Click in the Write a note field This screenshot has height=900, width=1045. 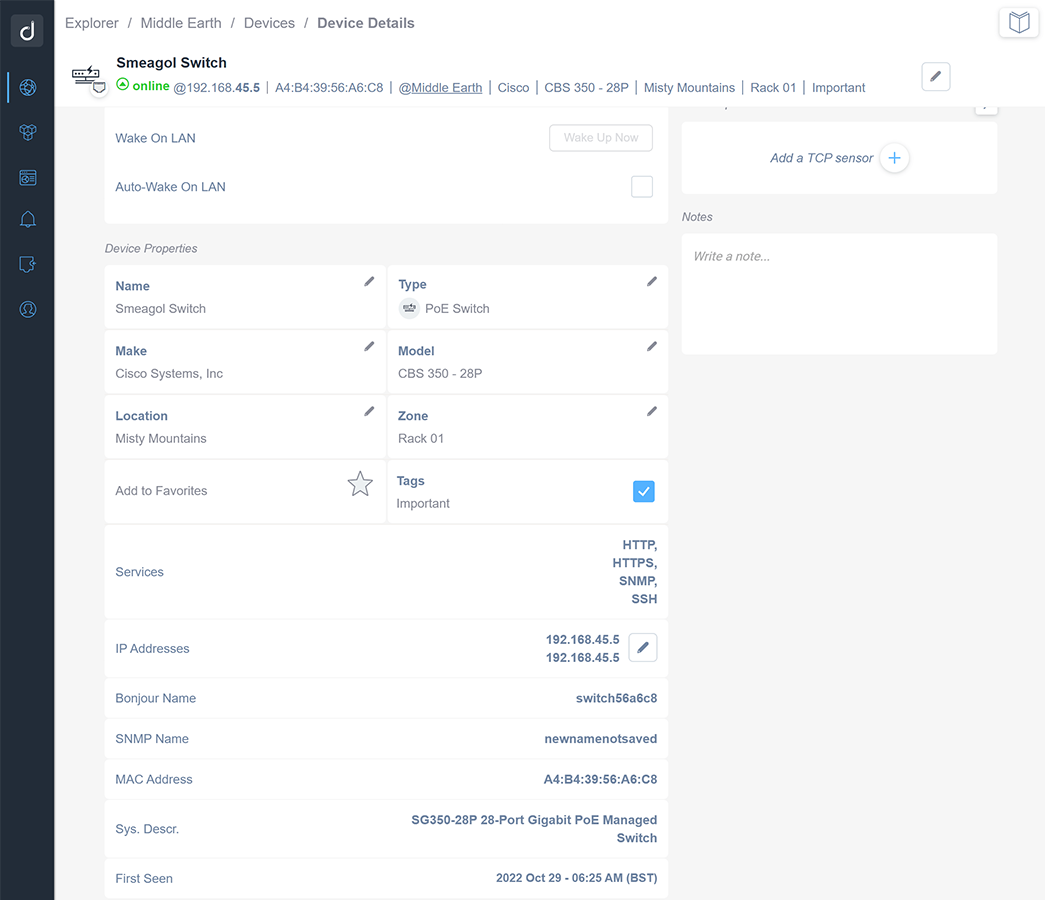pos(838,293)
